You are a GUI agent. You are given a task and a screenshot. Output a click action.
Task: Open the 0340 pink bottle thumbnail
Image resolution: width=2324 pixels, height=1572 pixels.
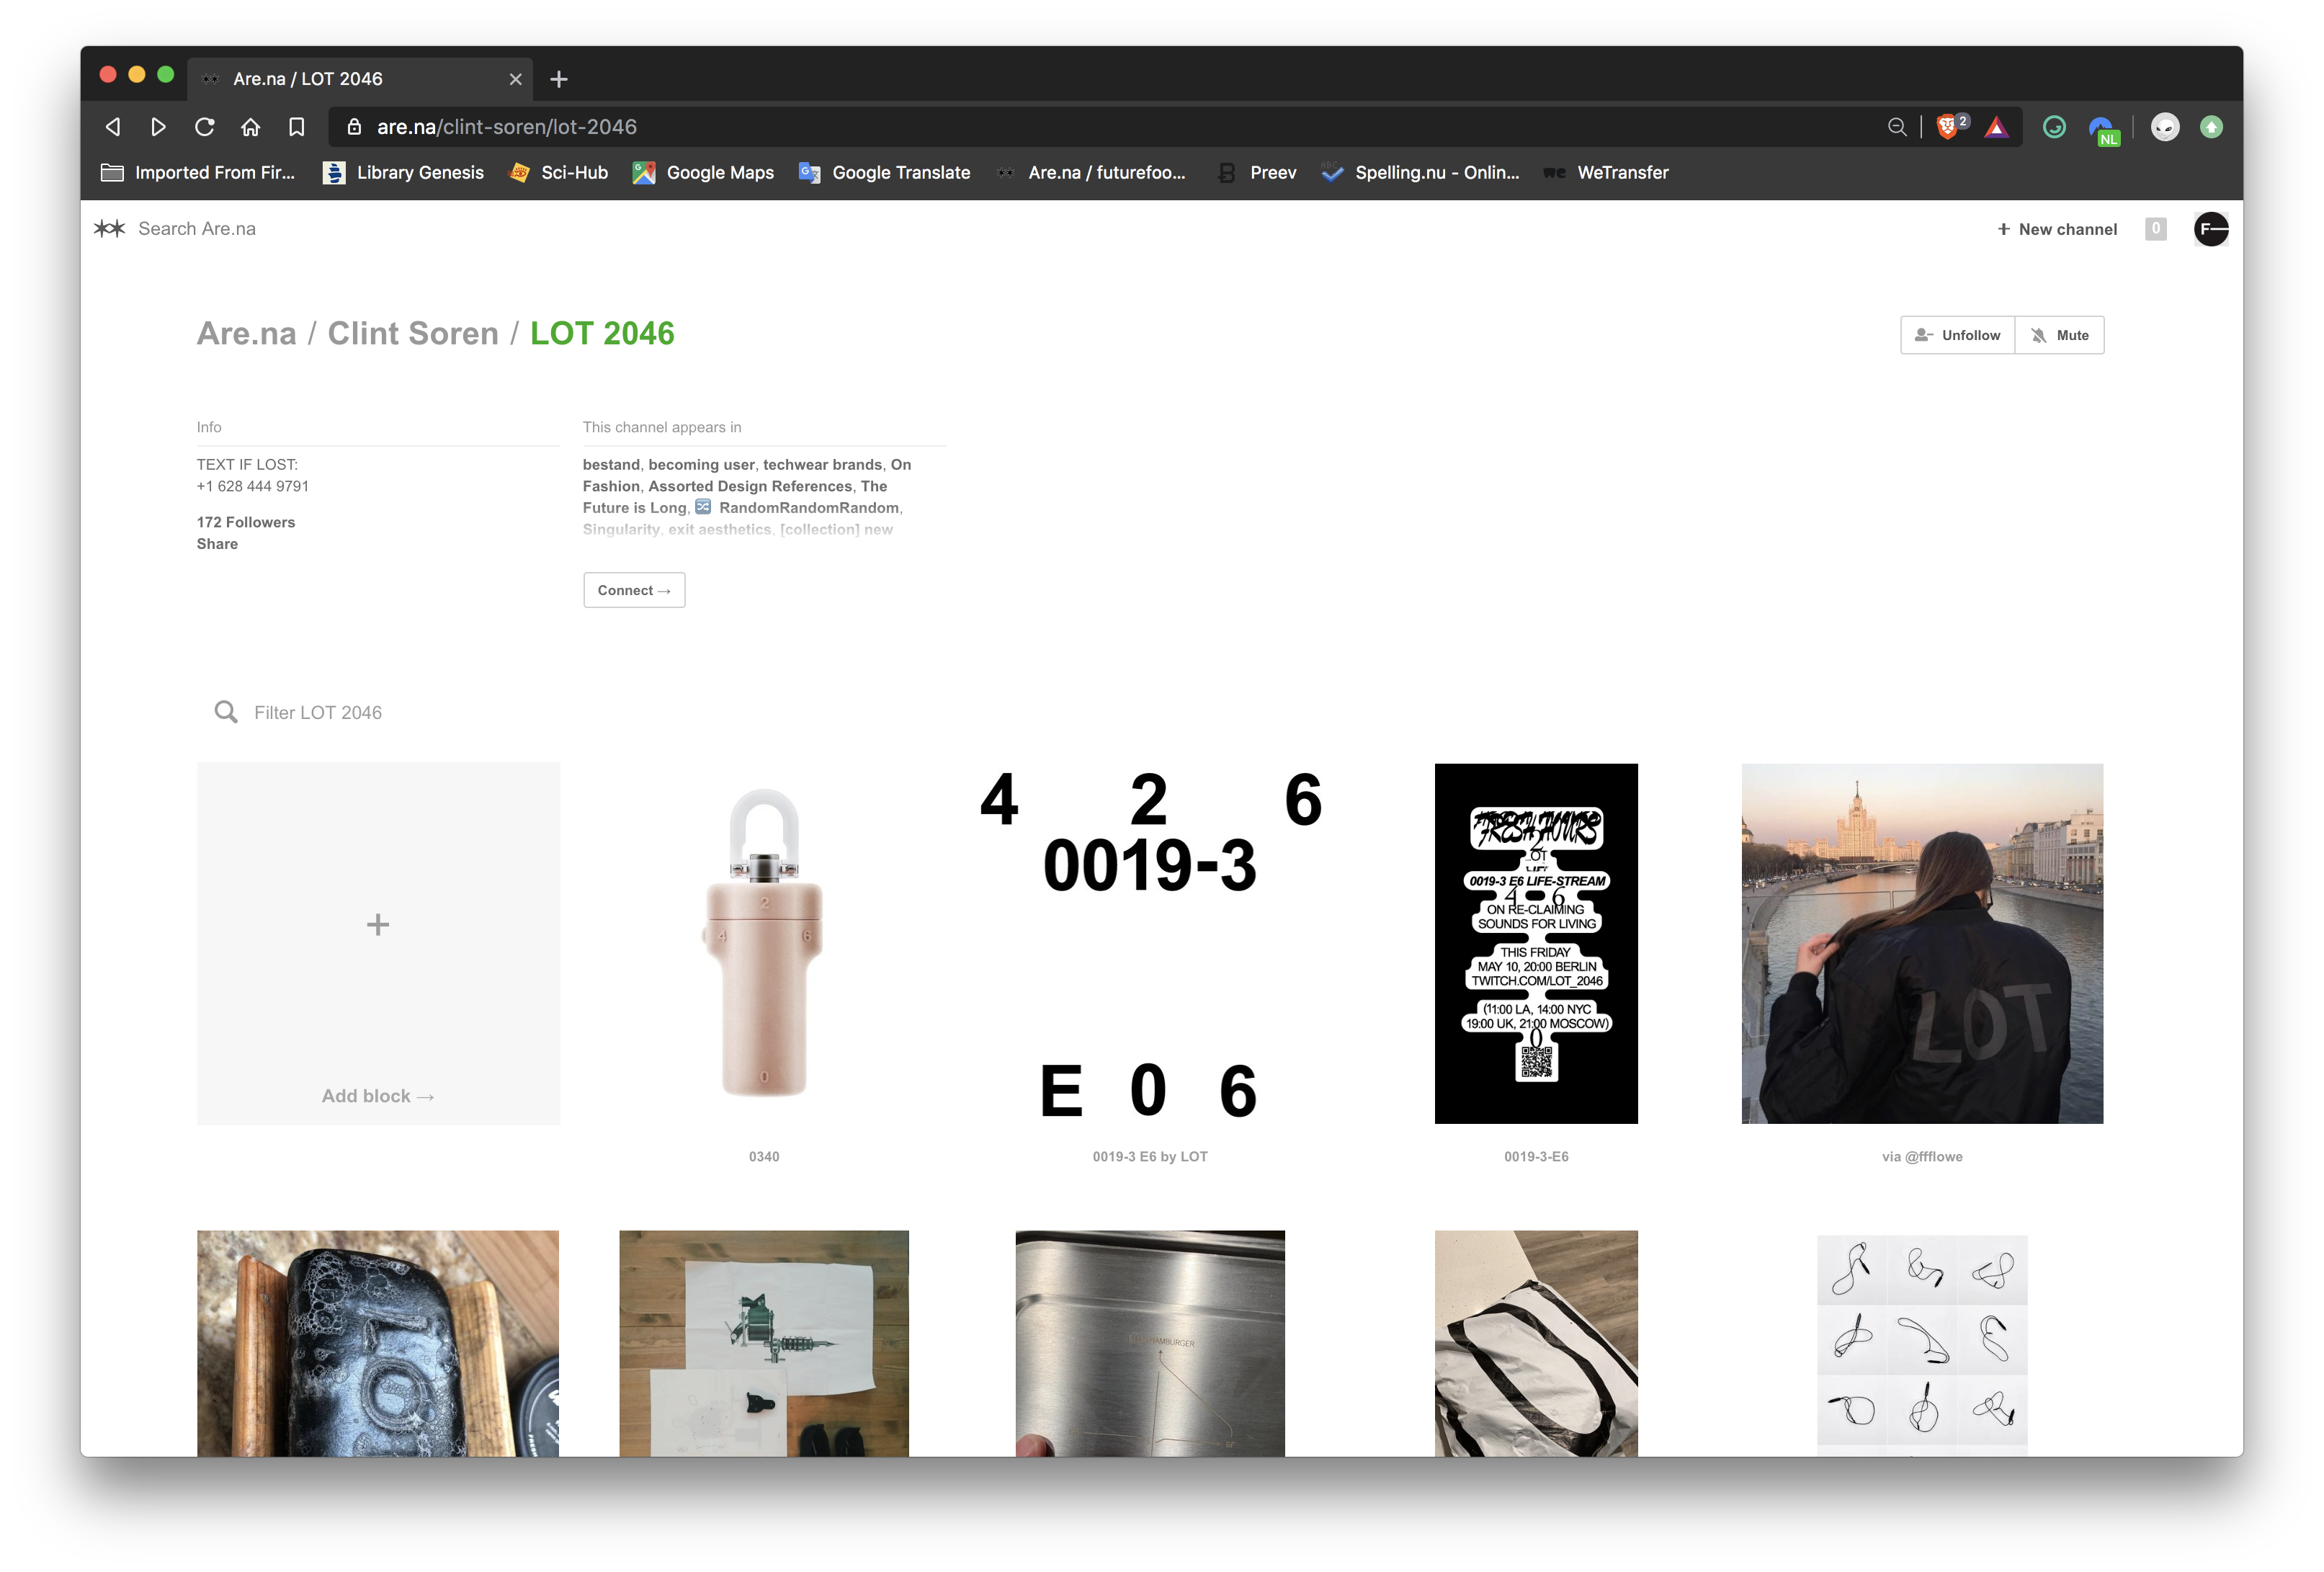pyautogui.click(x=764, y=943)
